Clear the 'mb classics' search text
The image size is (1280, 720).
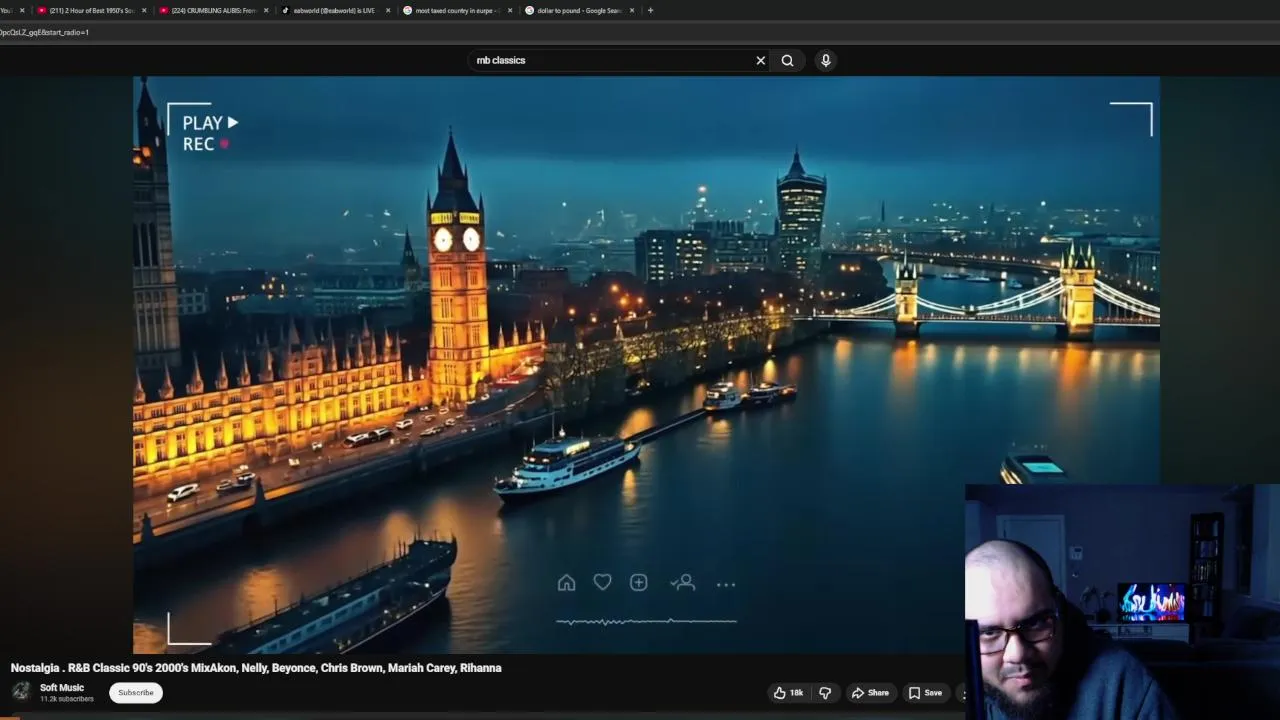point(761,60)
